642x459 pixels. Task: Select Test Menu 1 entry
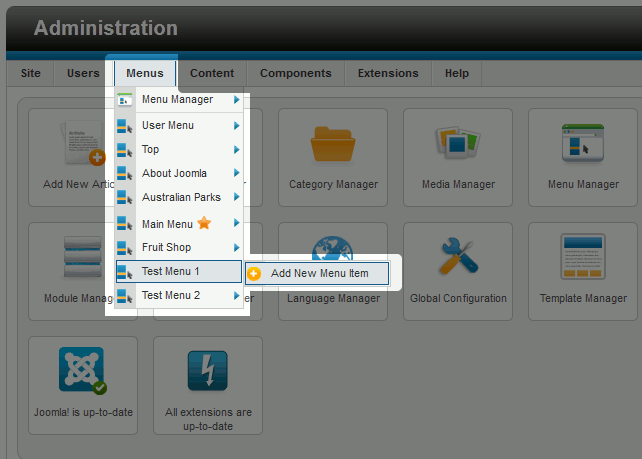179,271
